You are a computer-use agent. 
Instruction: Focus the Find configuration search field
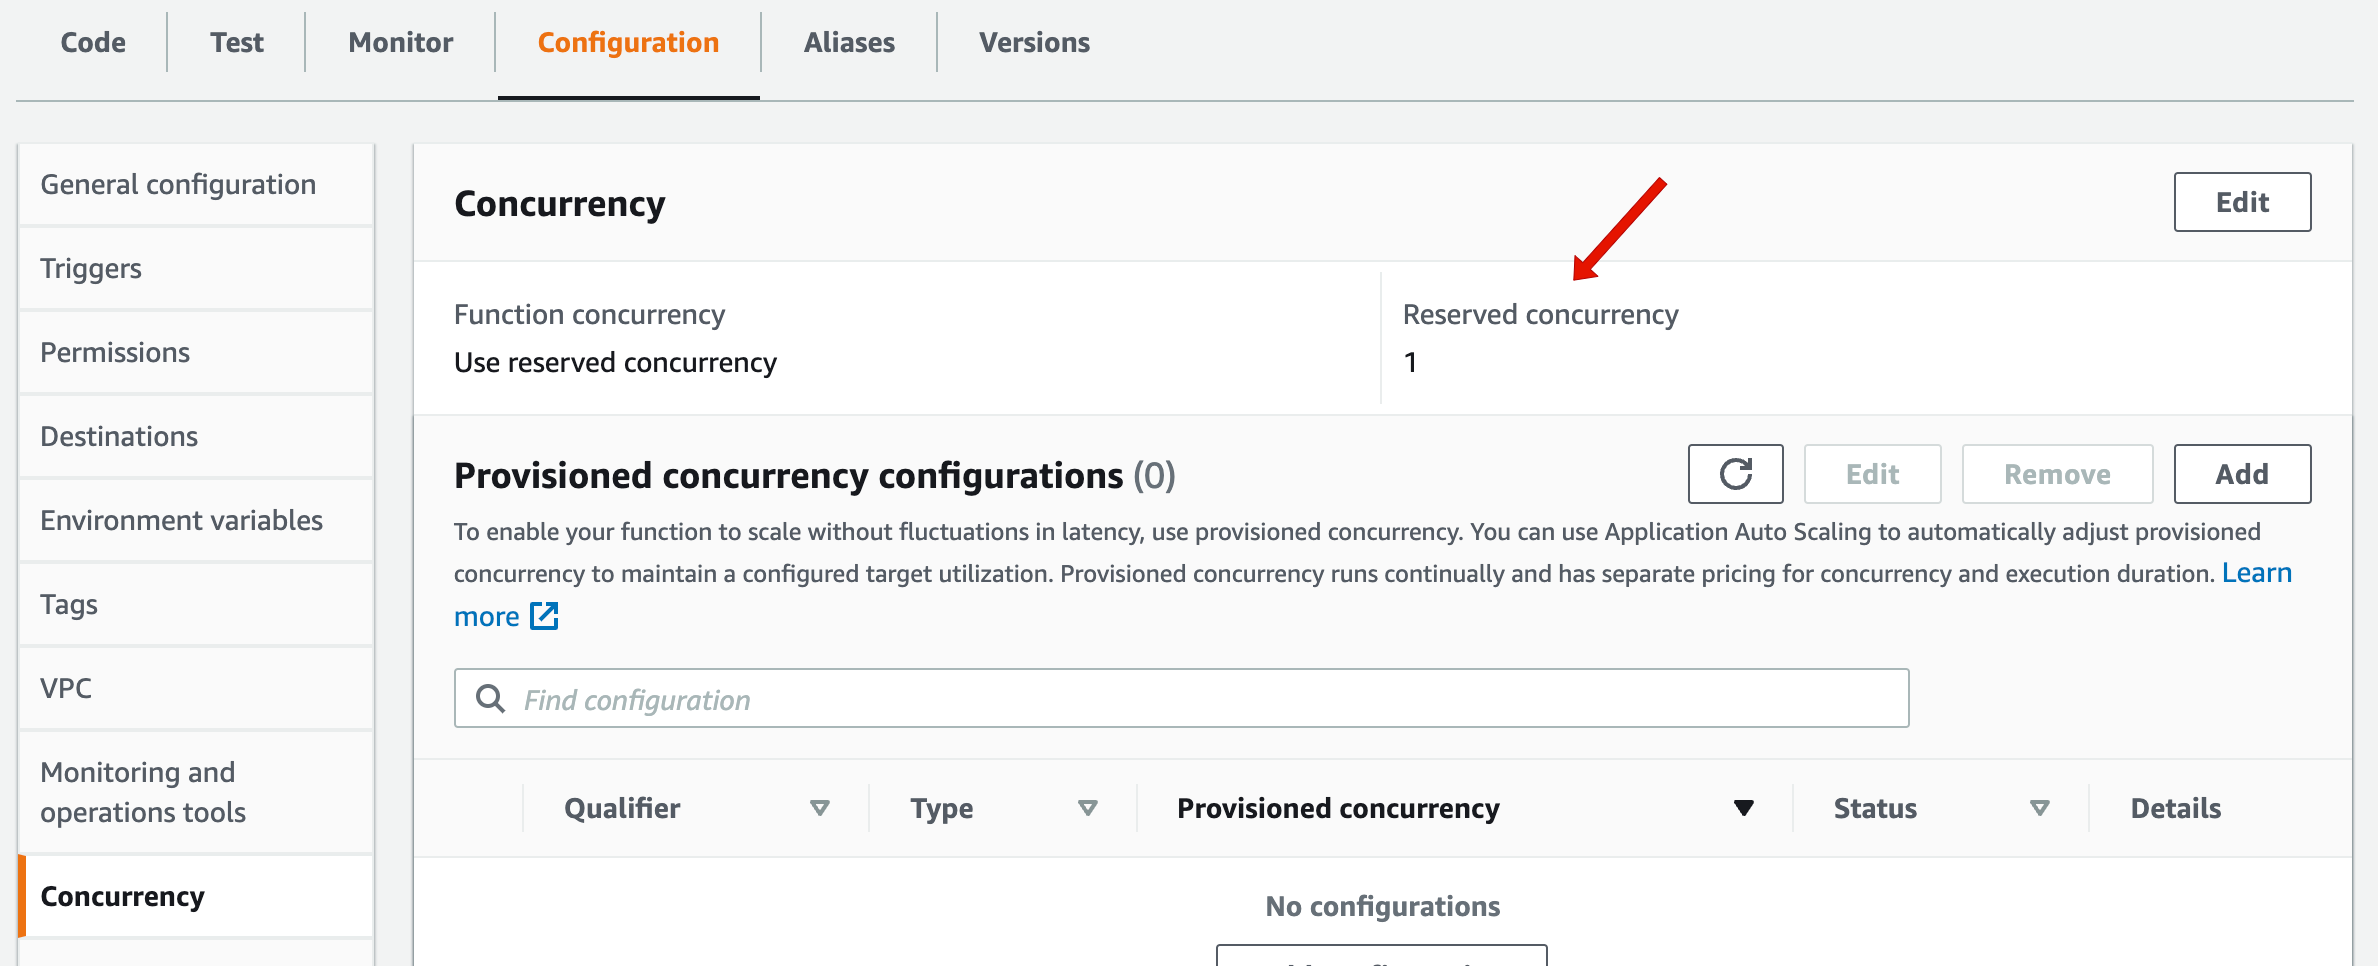click(x=1181, y=698)
